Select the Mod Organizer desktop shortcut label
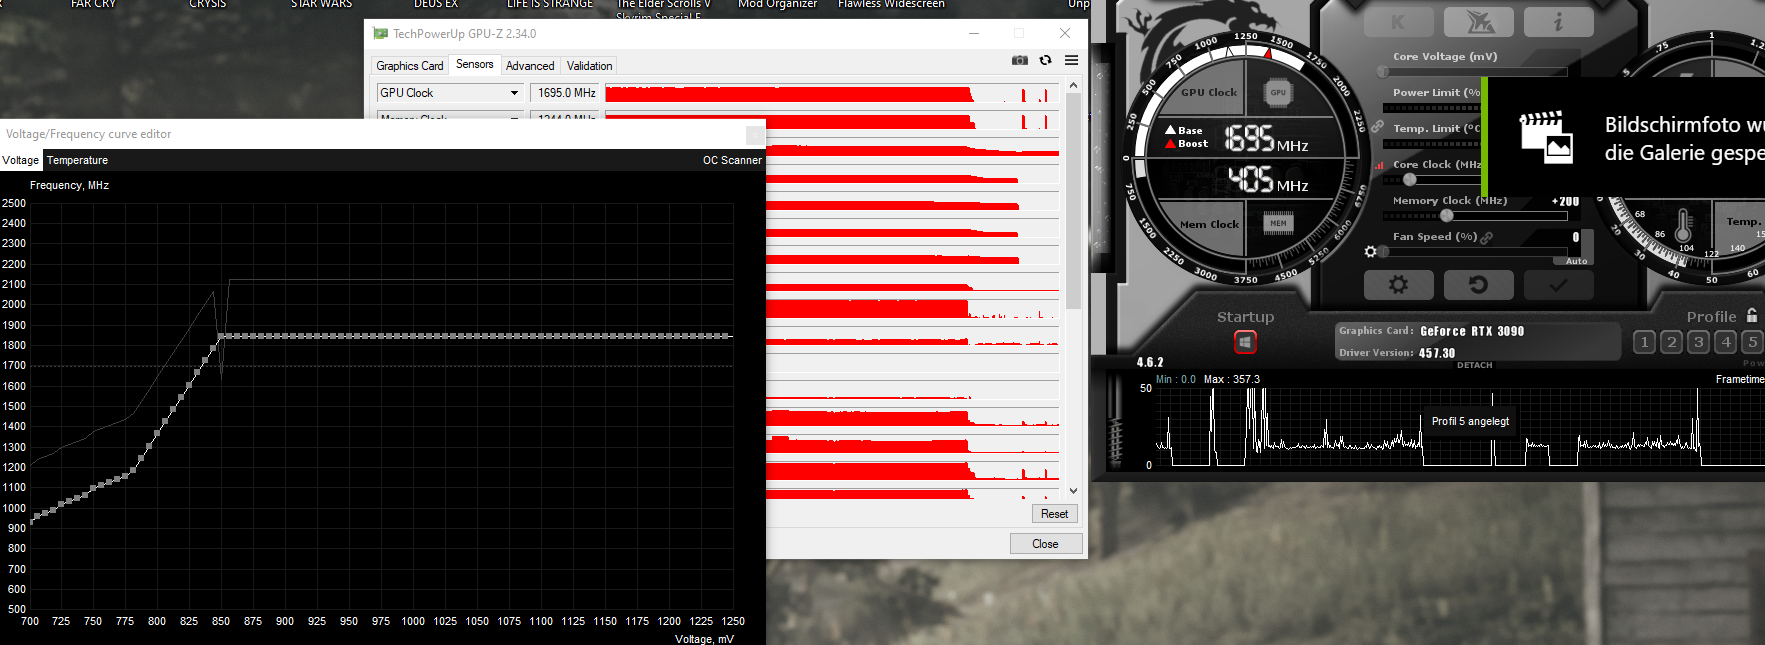The width and height of the screenshot is (1765, 645). click(x=777, y=4)
